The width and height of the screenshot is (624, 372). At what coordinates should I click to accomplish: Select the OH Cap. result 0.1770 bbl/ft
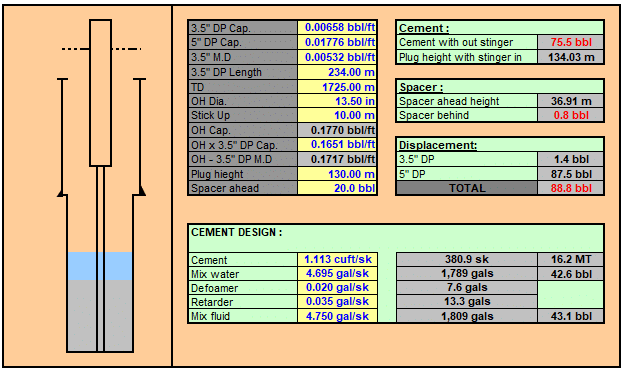[337, 130]
